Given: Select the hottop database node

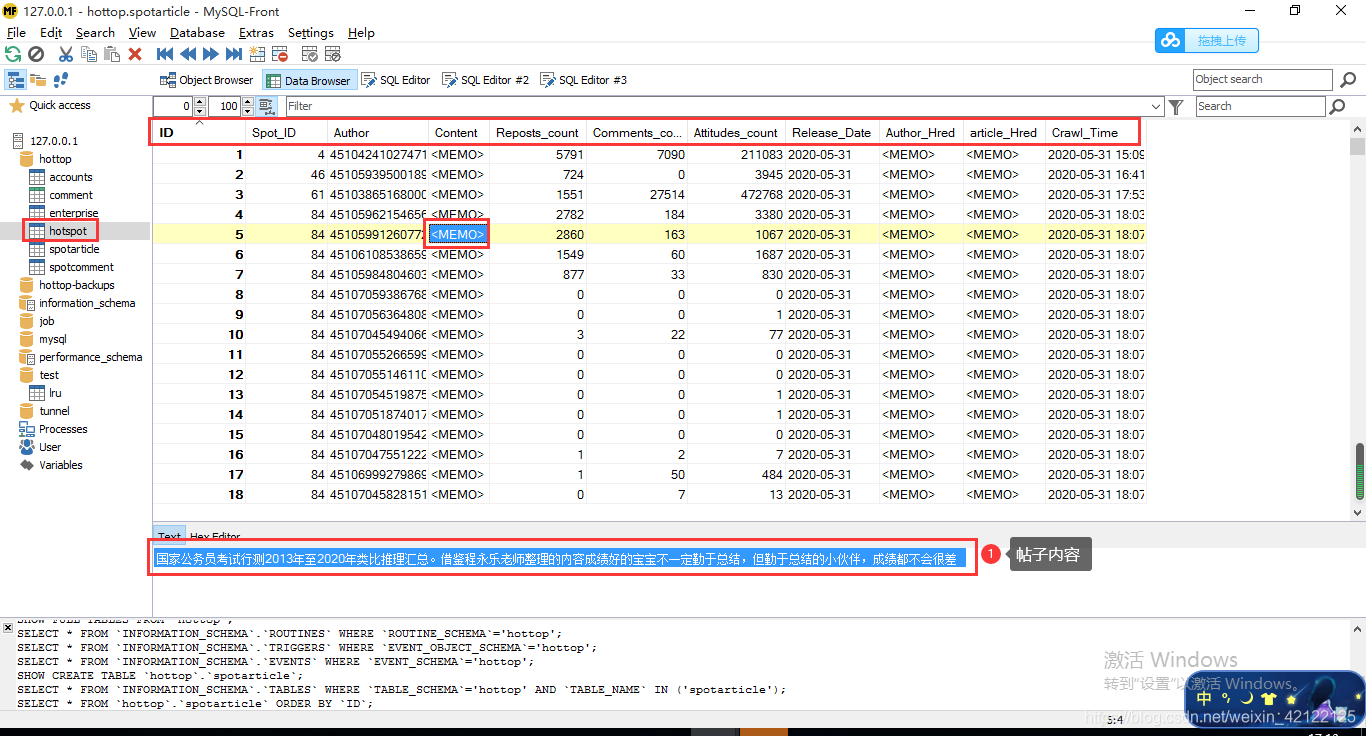Looking at the screenshot, I should coord(46,159).
